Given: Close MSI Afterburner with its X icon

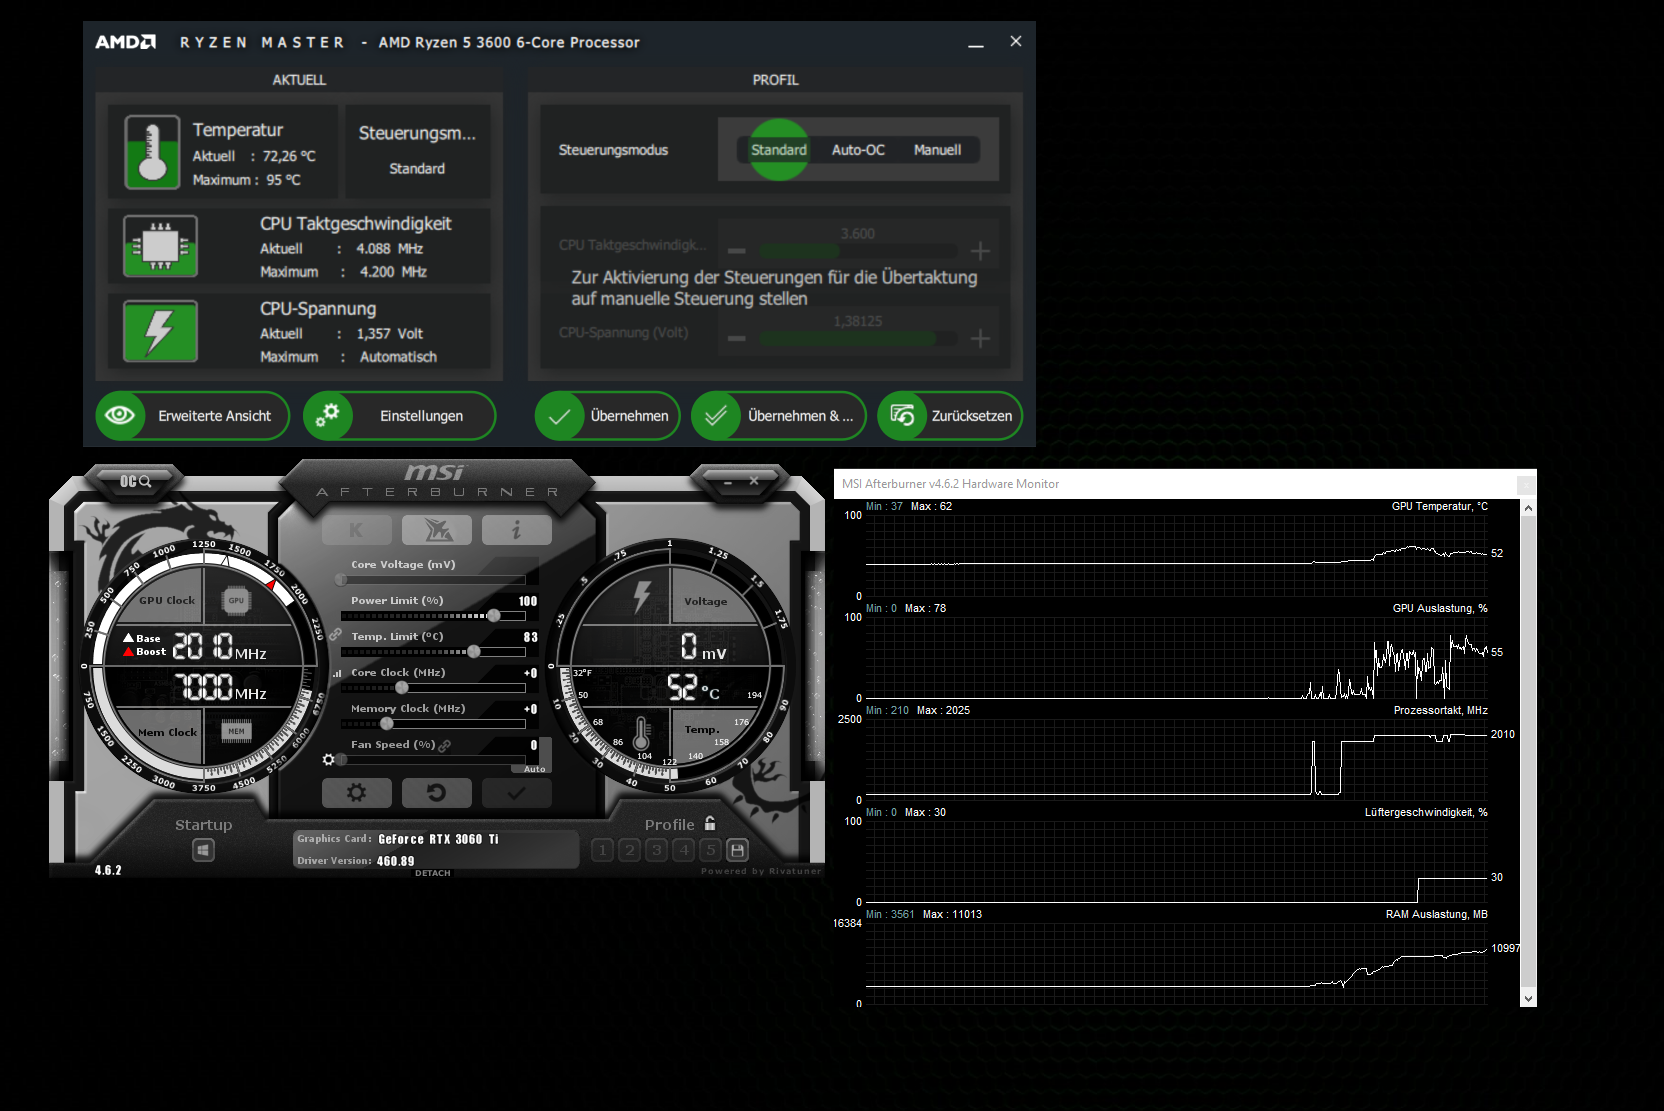Looking at the screenshot, I should tap(754, 481).
